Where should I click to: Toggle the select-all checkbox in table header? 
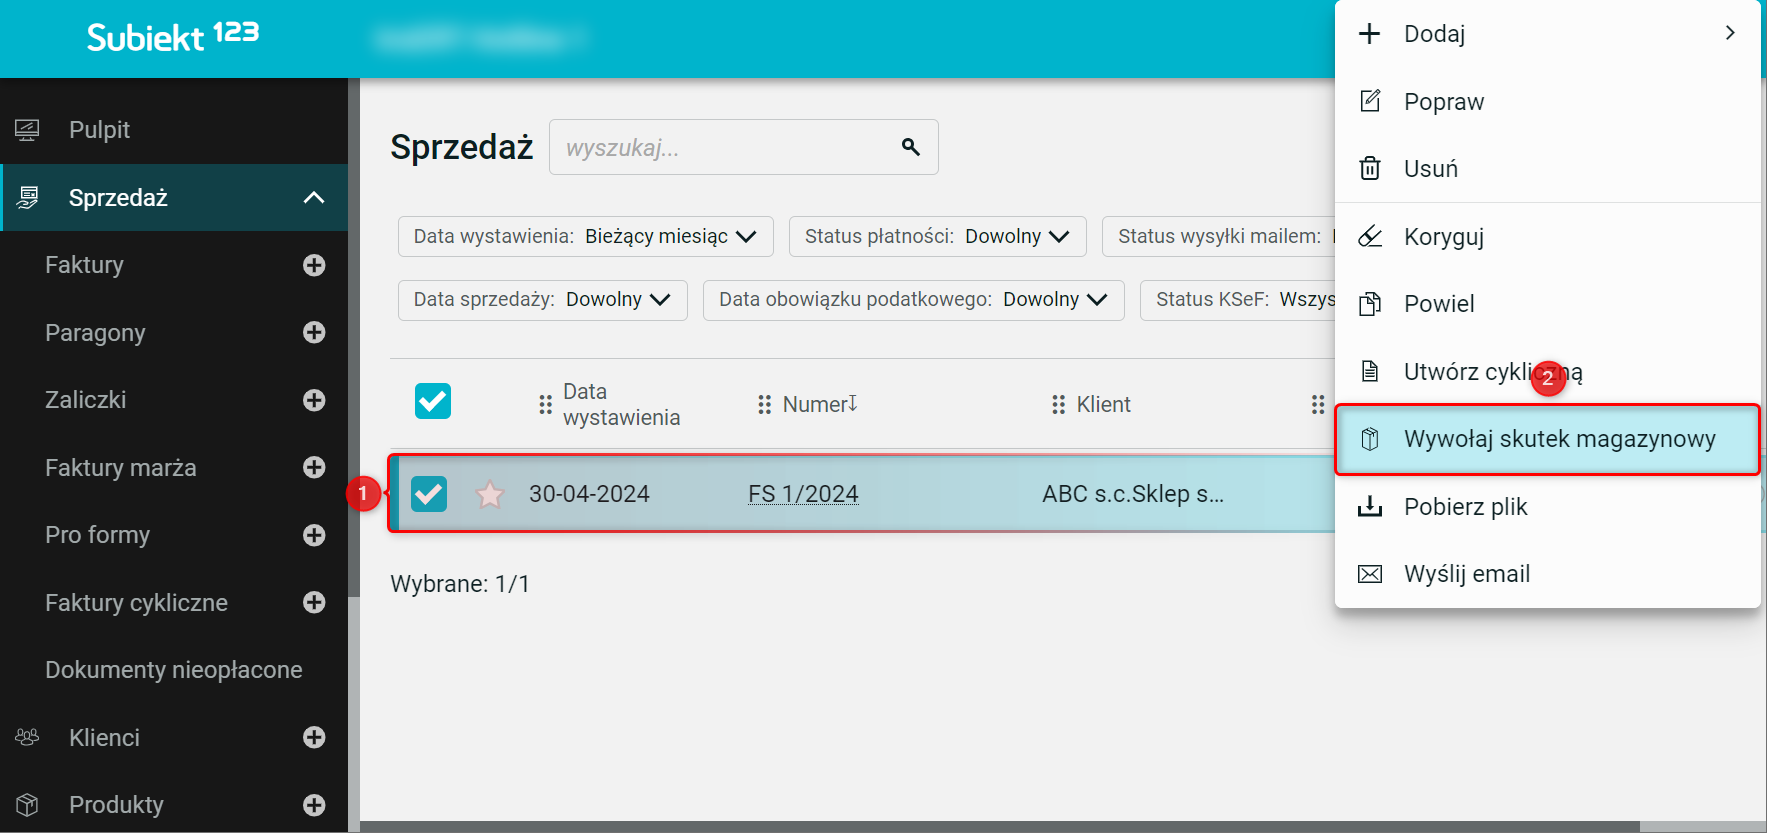(x=433, y=401)
